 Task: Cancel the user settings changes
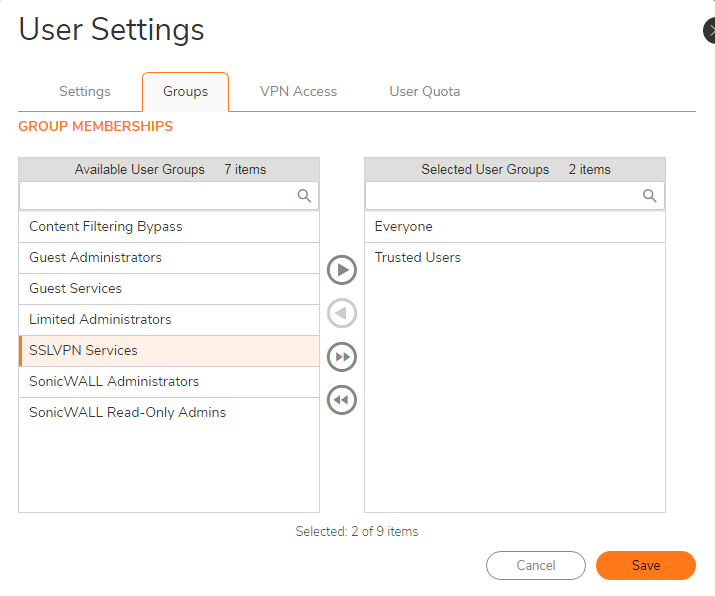pos(536,565)
